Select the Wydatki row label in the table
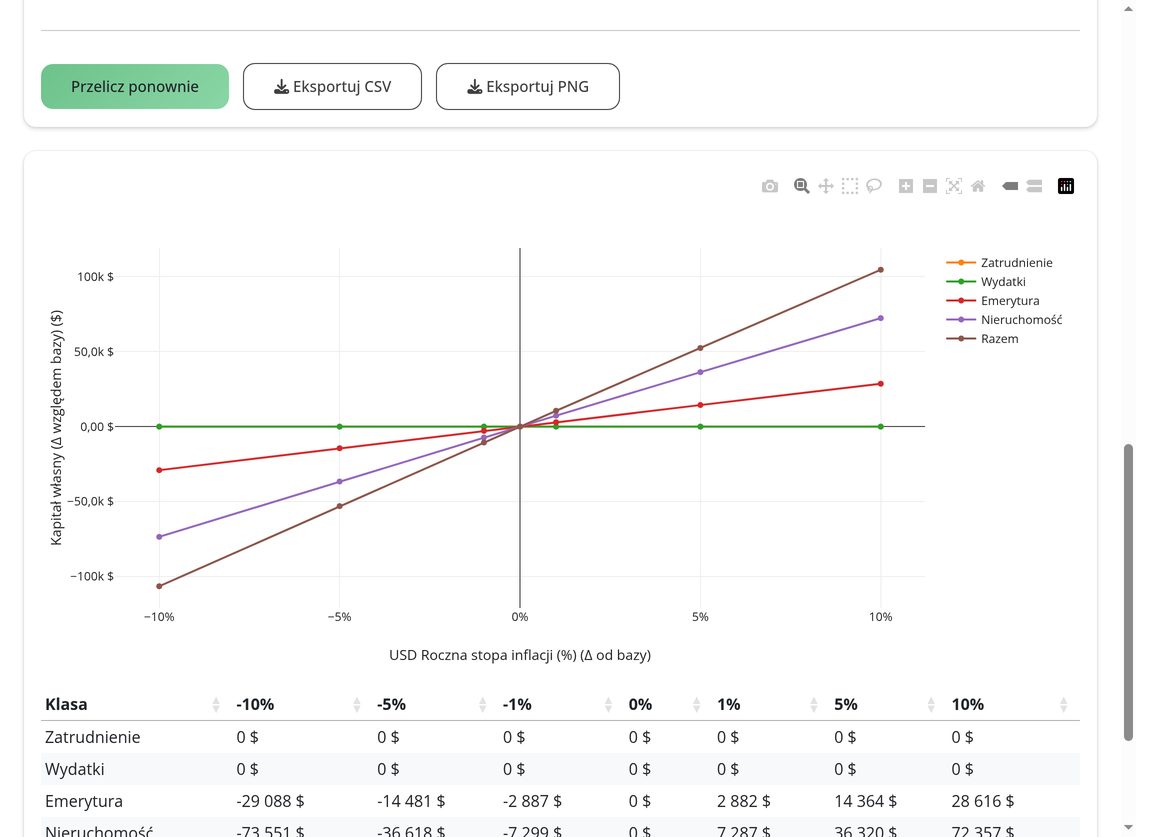This screenshot has height=837, width=1160. pyautogui.click(x=75, y=769)
